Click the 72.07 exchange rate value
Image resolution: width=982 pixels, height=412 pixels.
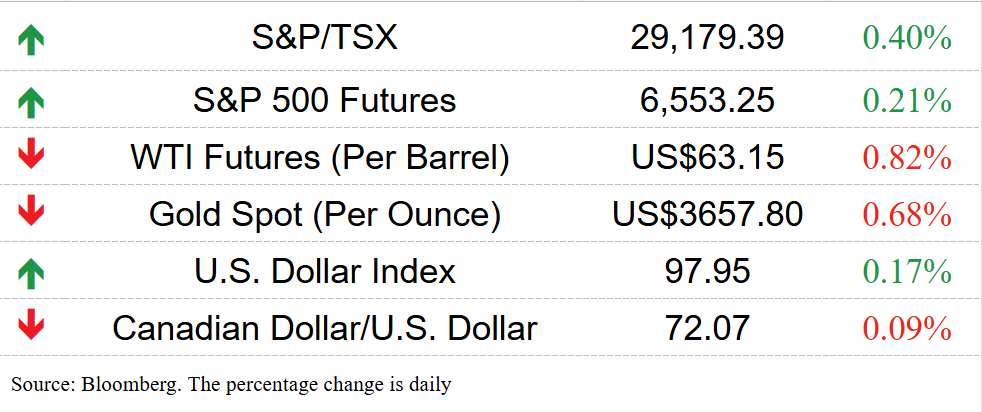(x=707, y=327)
